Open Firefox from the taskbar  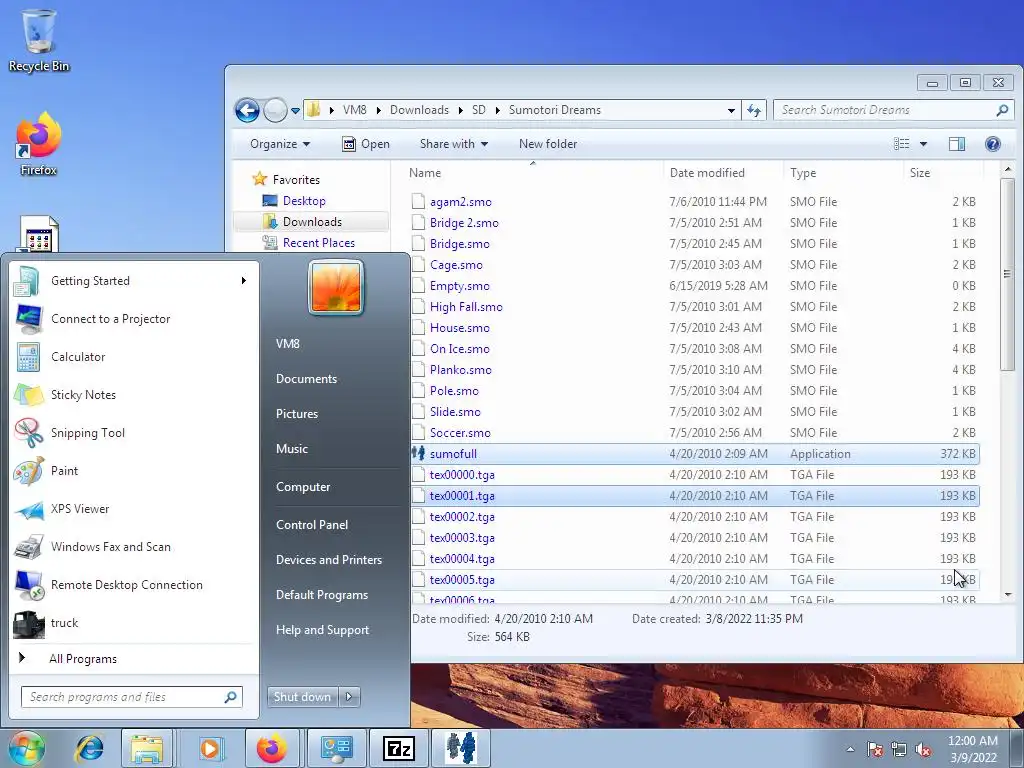pos(271,748)
